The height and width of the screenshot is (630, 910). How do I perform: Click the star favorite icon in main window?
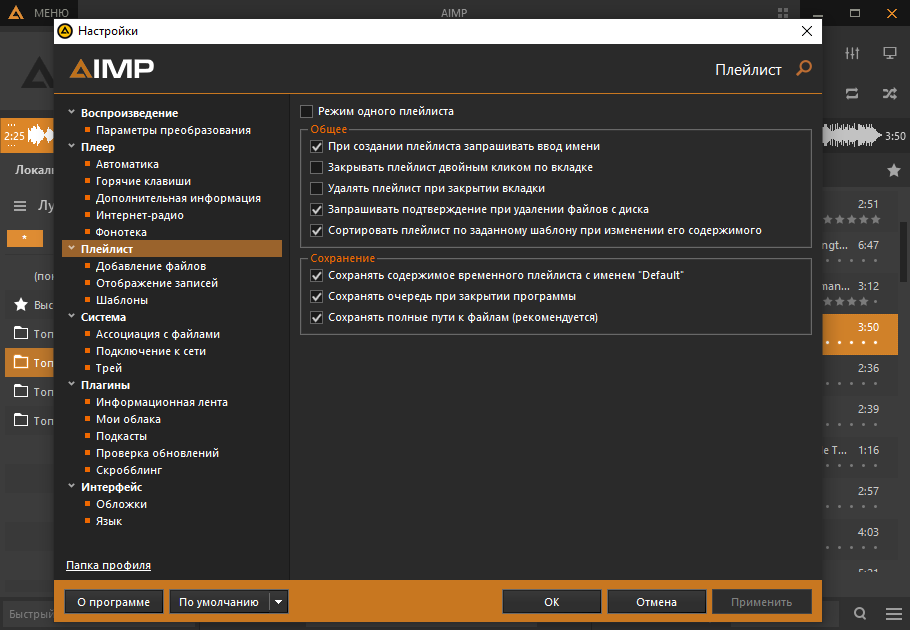click(894, 171)
